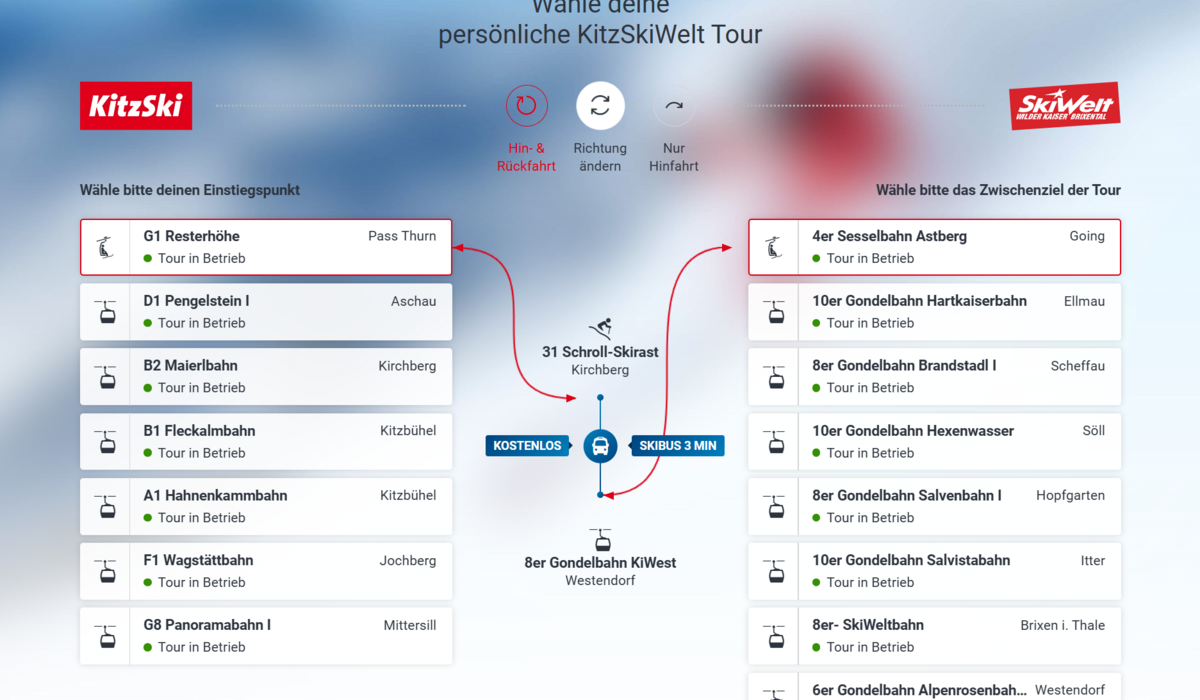Click the KOSTENLOS label
The height and width of the screenshot is (700, 1200).
coord(527,445)
